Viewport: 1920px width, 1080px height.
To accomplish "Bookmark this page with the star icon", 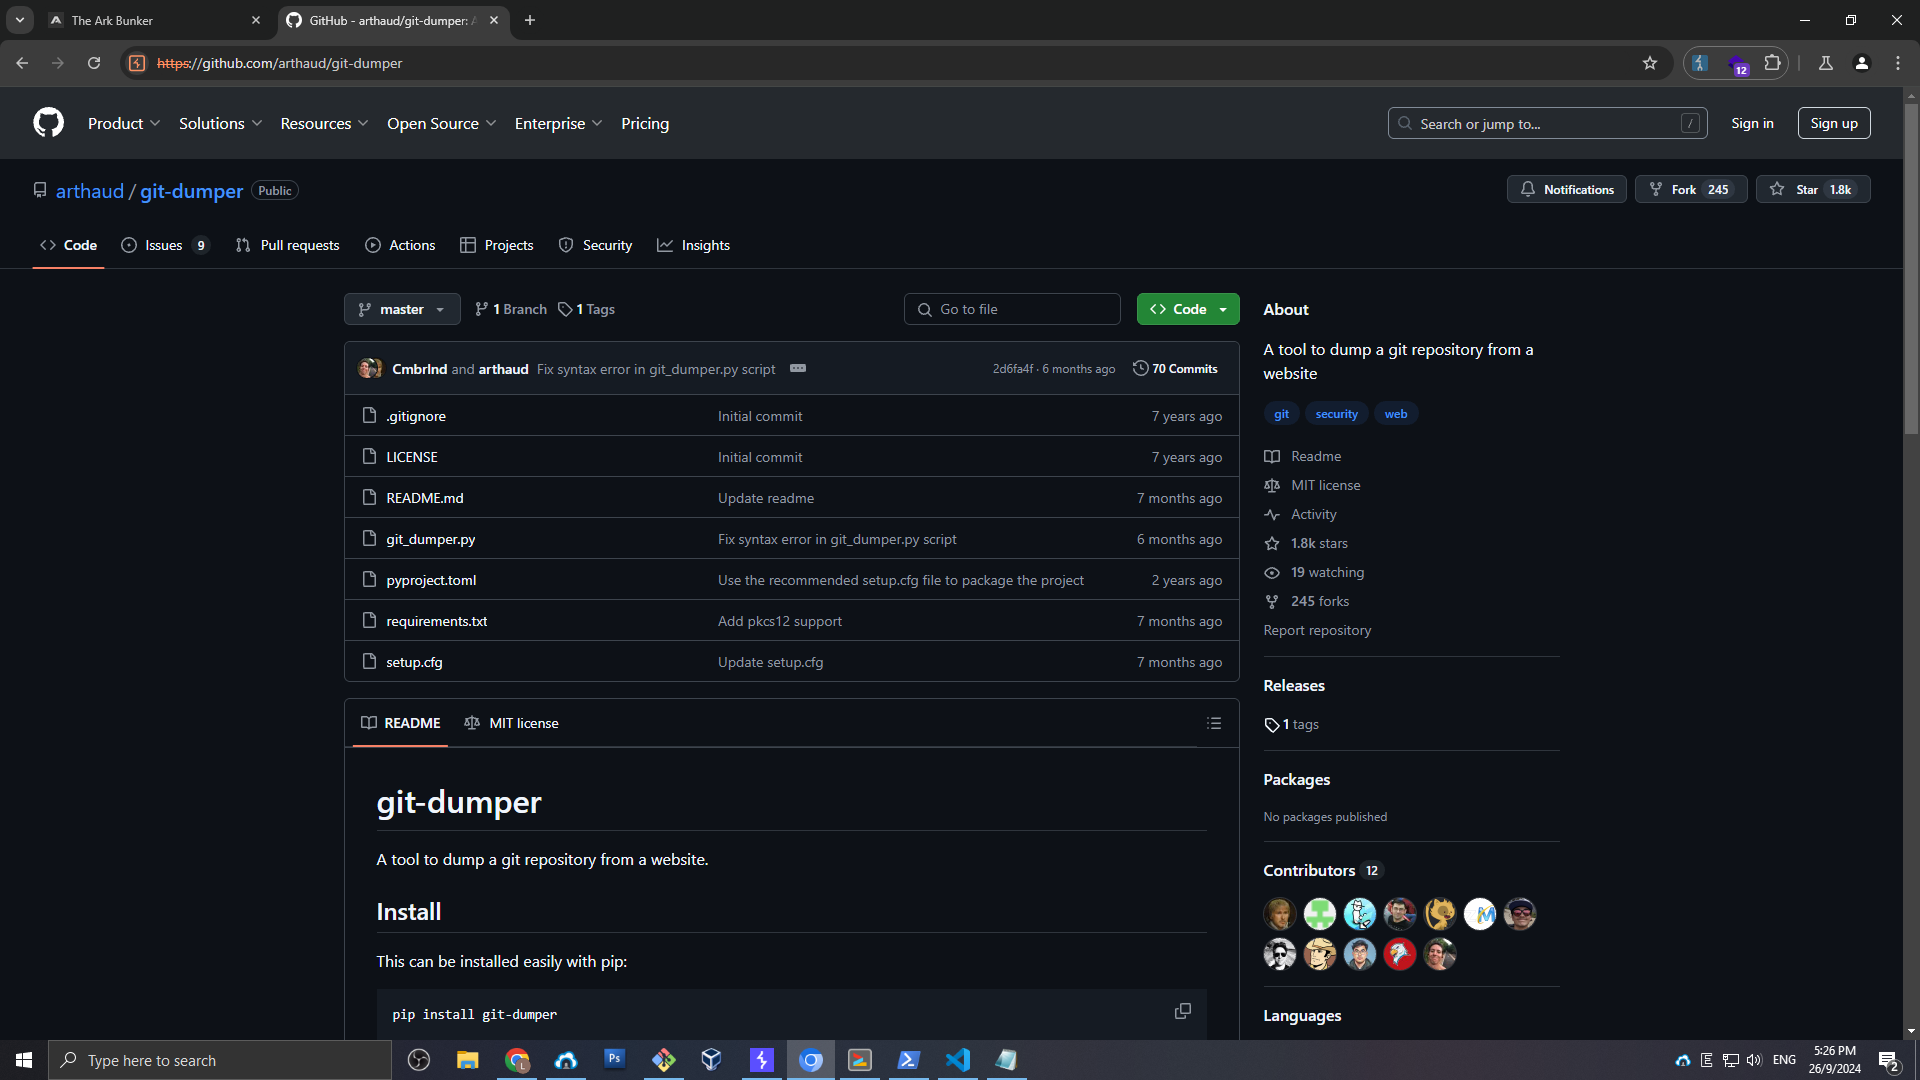I will tap(1649, 63).
